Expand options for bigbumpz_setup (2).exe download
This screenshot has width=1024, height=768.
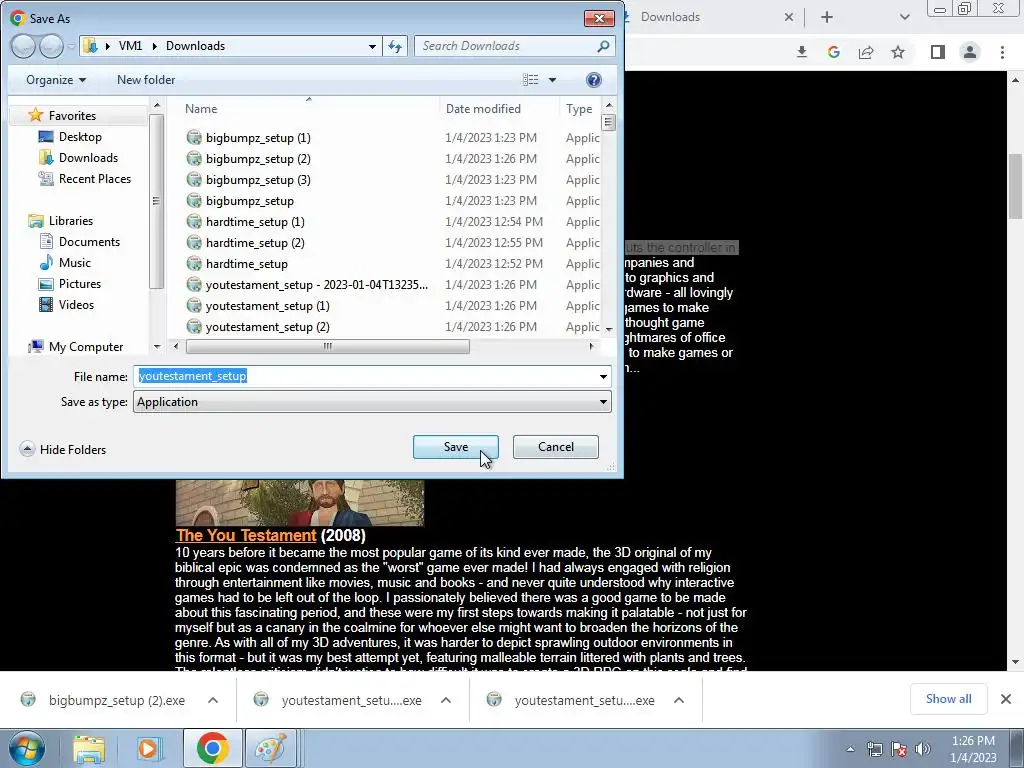click(x=213, y=700)
